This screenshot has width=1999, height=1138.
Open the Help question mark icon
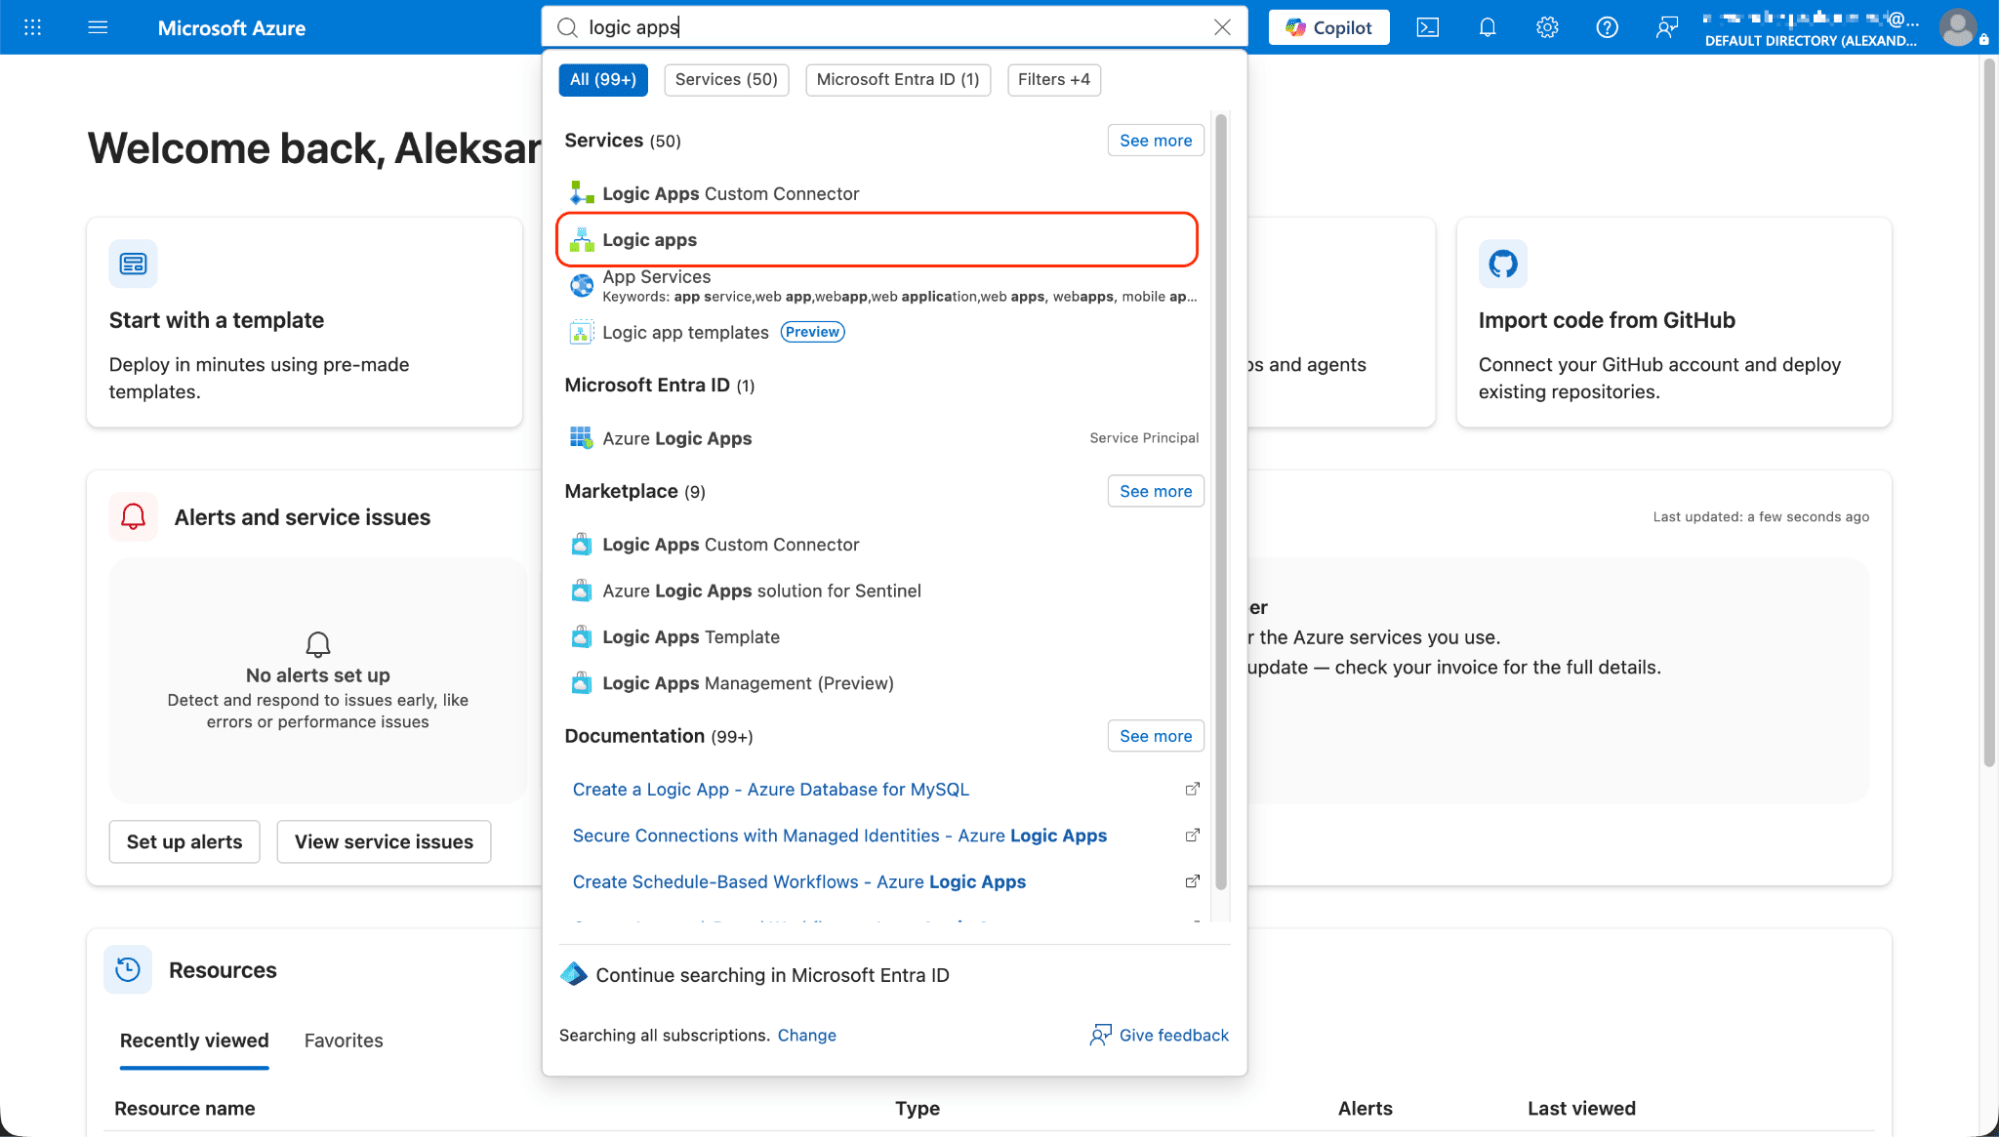[1606, 27]
